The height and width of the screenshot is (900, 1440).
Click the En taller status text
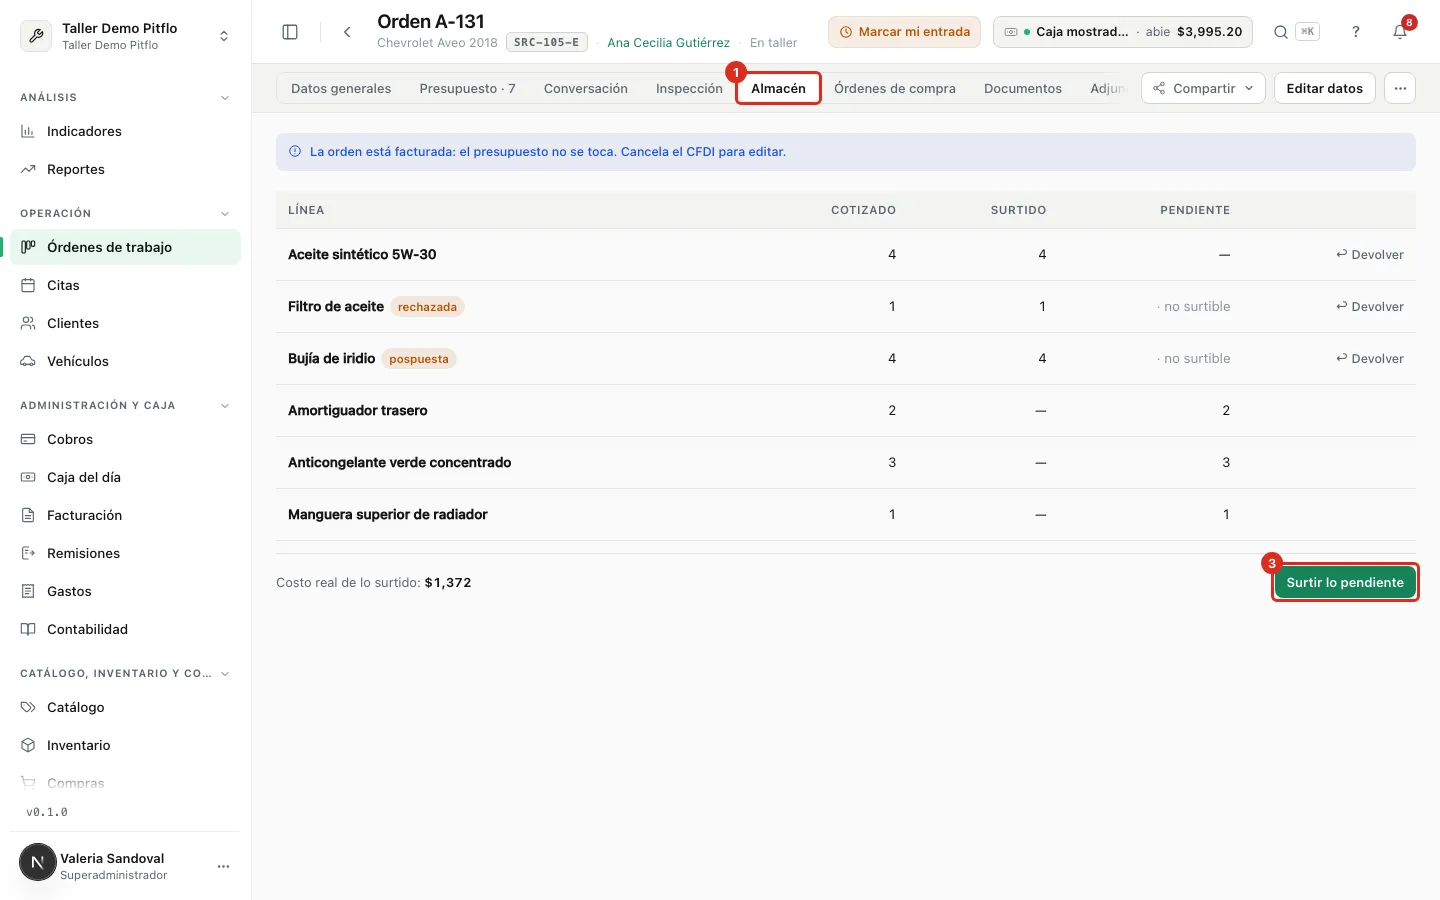pos(774,43)
